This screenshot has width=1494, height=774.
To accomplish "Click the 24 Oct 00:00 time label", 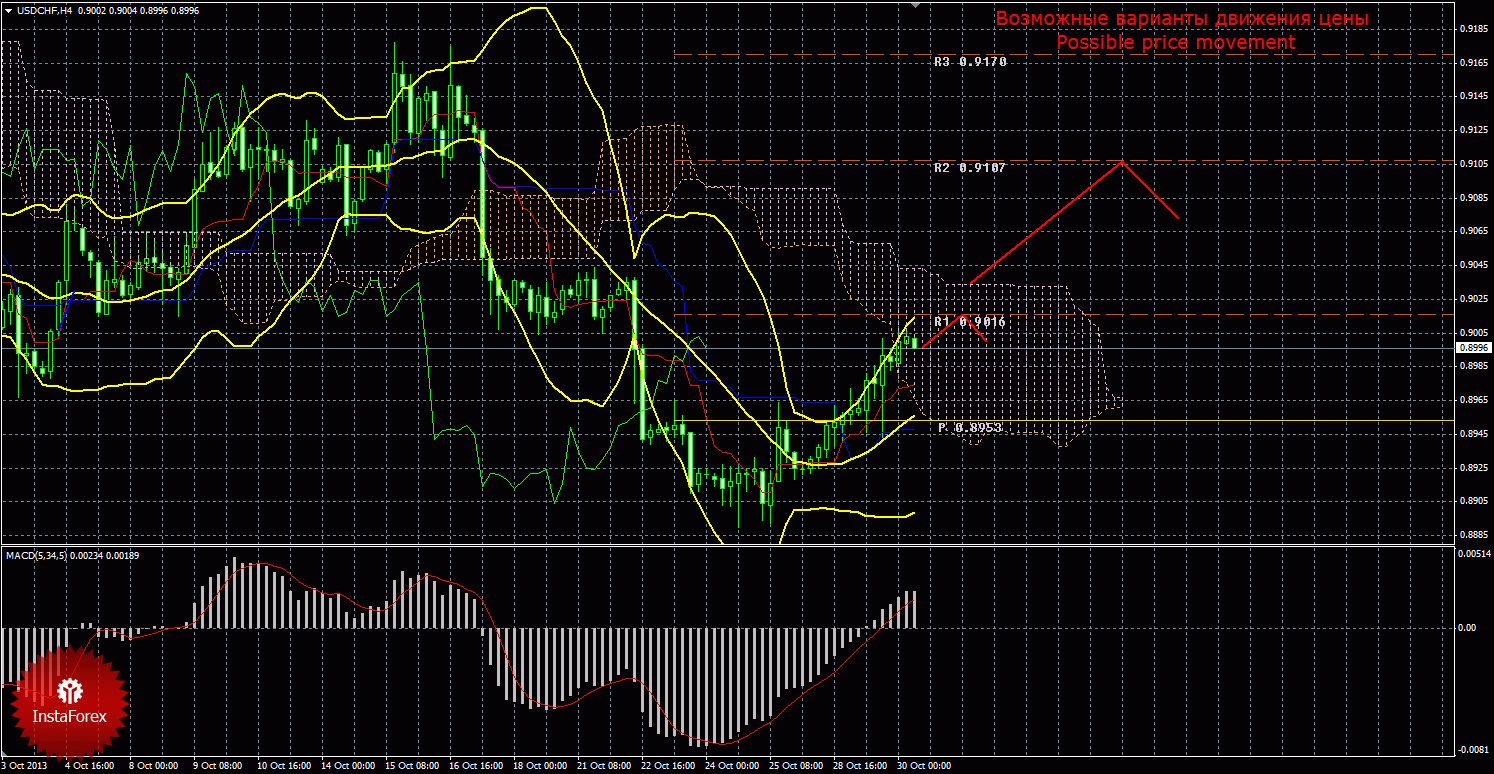I will (732, 766).
